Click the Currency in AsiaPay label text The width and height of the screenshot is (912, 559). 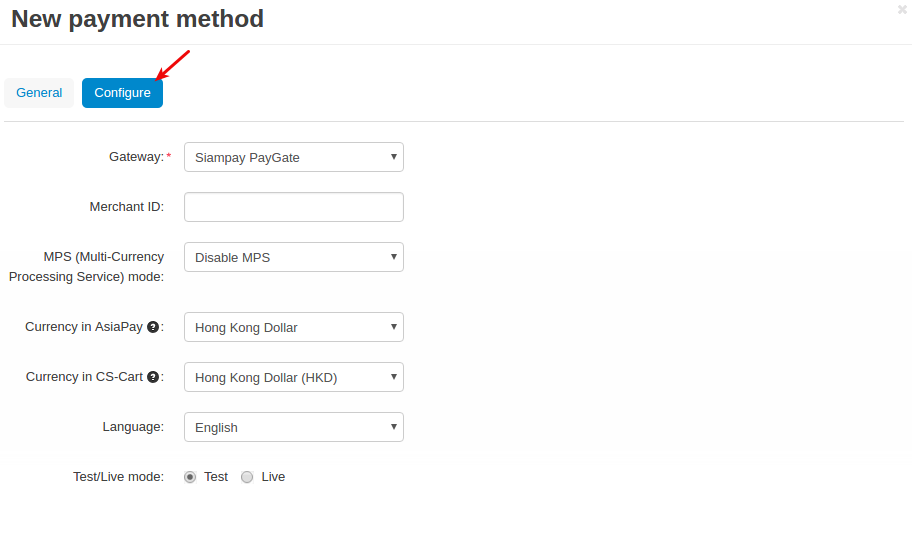(84, 327)
